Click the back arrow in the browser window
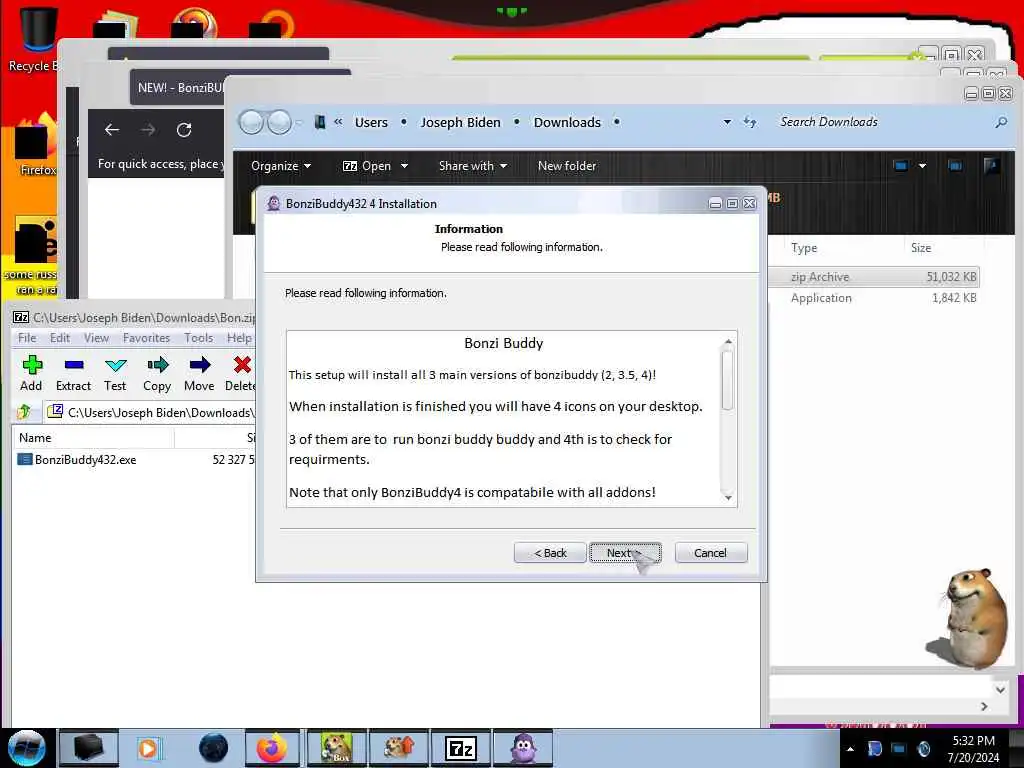The image size is (1024, 768). pyautogui.click(x=112, y=130)
